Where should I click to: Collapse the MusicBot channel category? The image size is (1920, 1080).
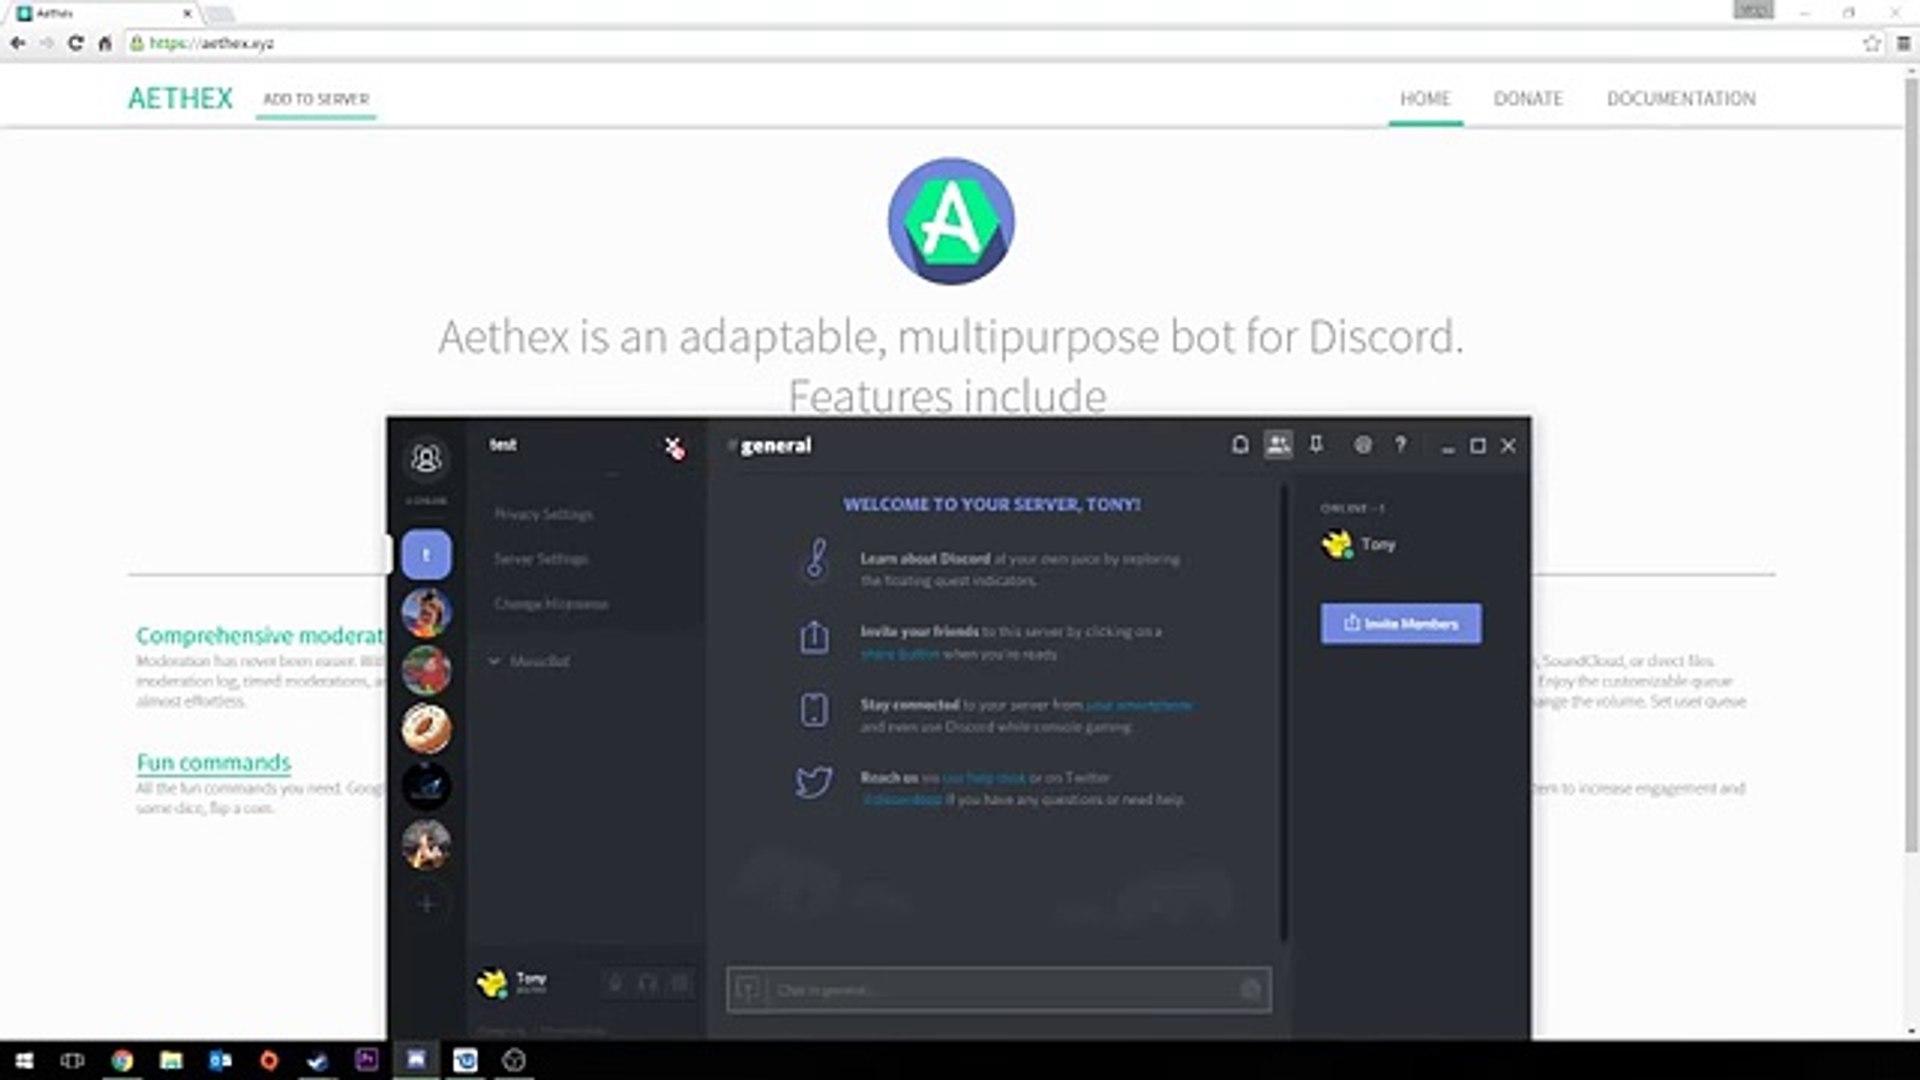(x=530, y=661)
